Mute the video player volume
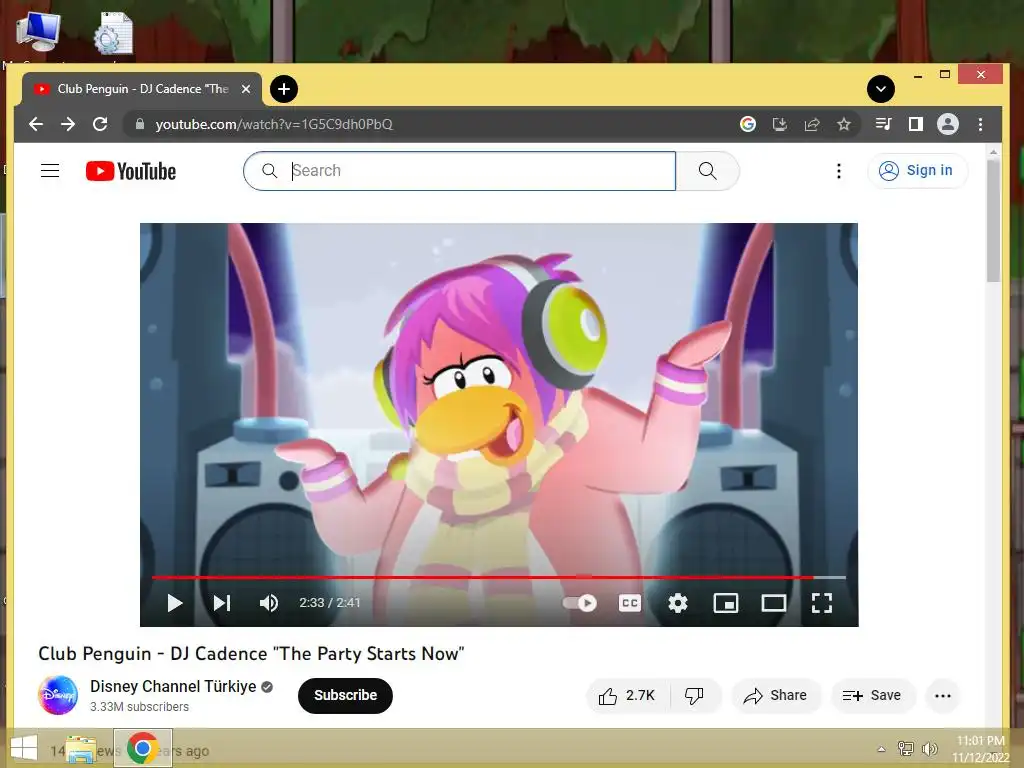1024x768 pixels. tap(269, 603)
